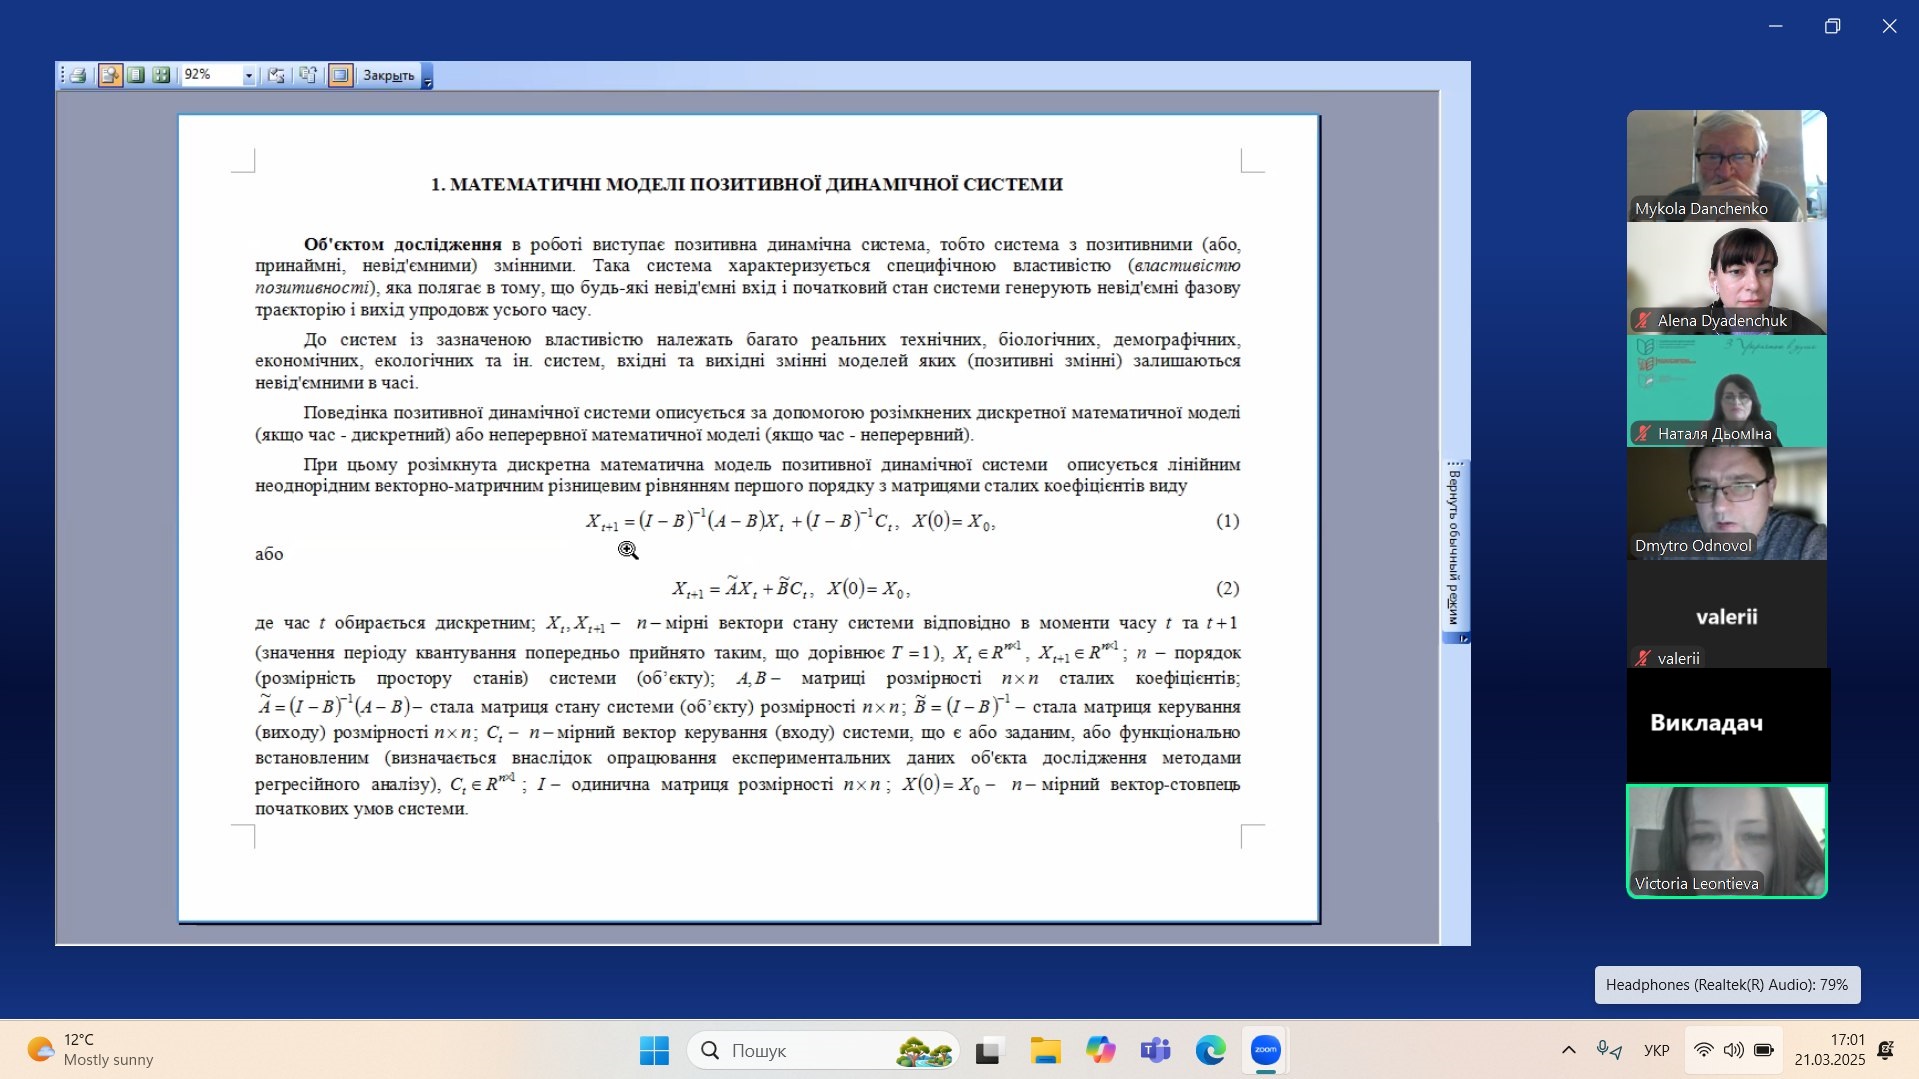Expand the hidden system tray icons chevron
The width and height of the screenshot is (1919, 1079).
pos(1568,1050)
